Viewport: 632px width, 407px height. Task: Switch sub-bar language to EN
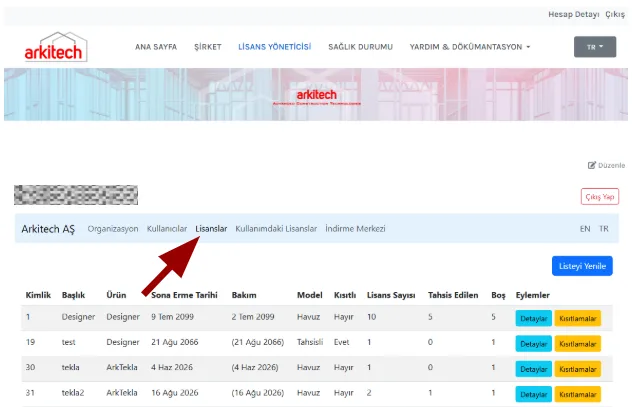(585, 228)
